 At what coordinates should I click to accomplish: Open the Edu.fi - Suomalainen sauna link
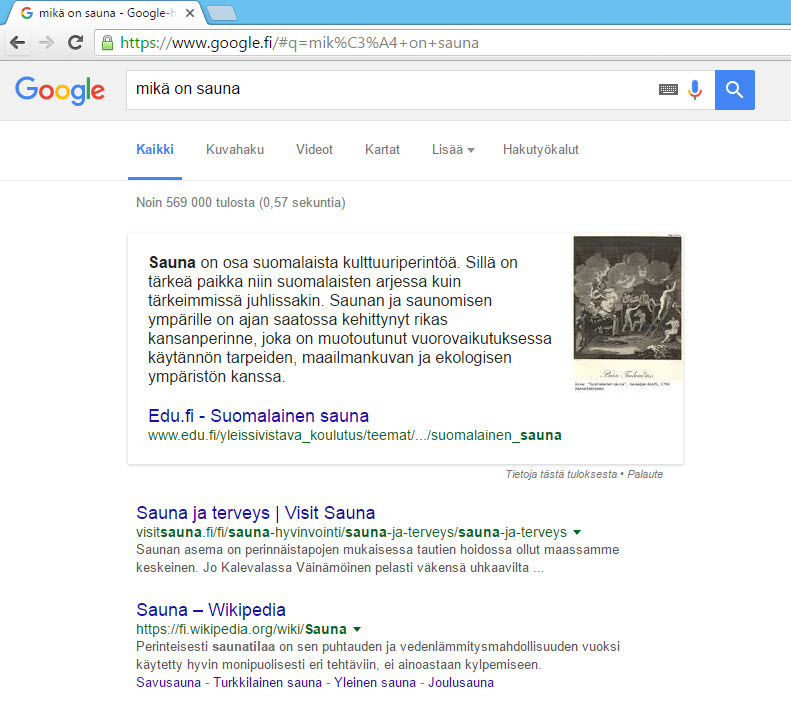point(258,416)
